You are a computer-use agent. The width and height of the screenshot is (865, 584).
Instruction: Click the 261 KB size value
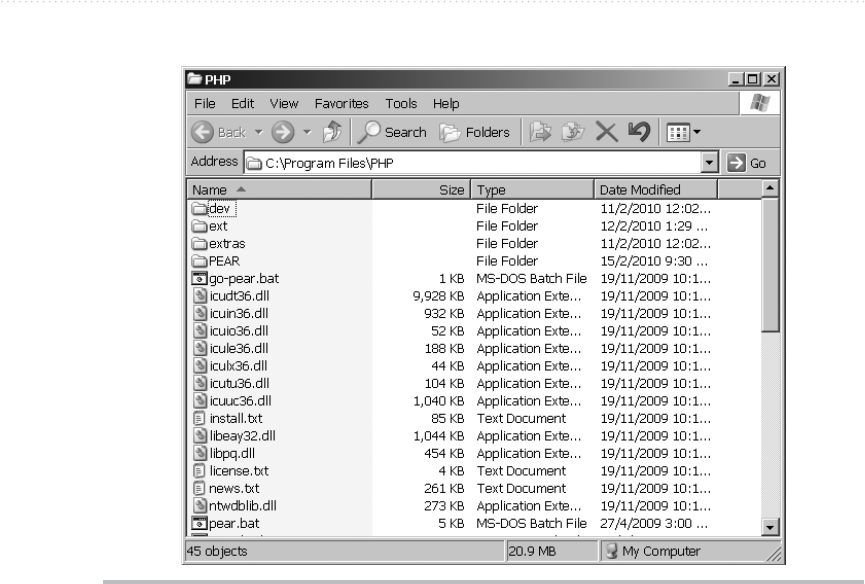[444, 489]
